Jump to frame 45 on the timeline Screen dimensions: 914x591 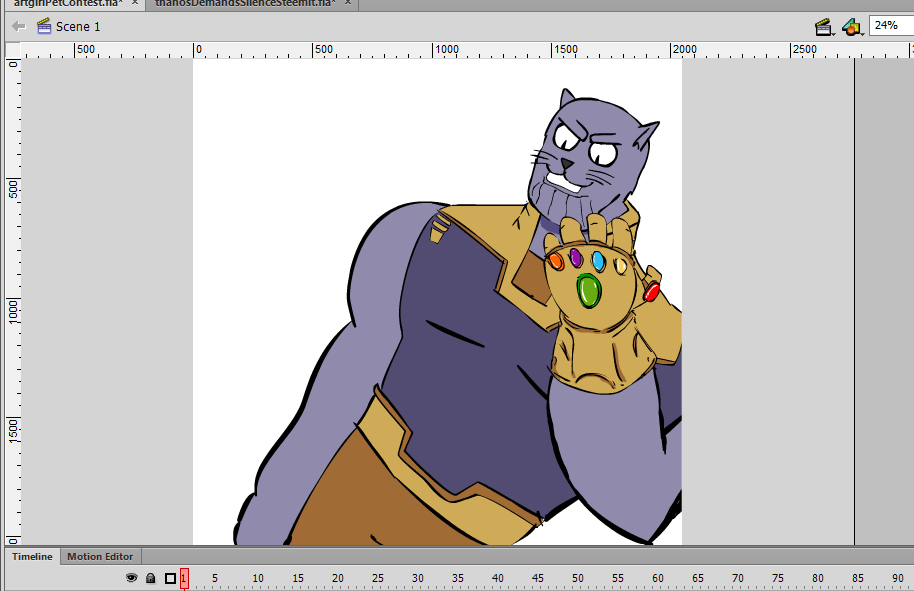pyautogui.click(x=537, y=578)
